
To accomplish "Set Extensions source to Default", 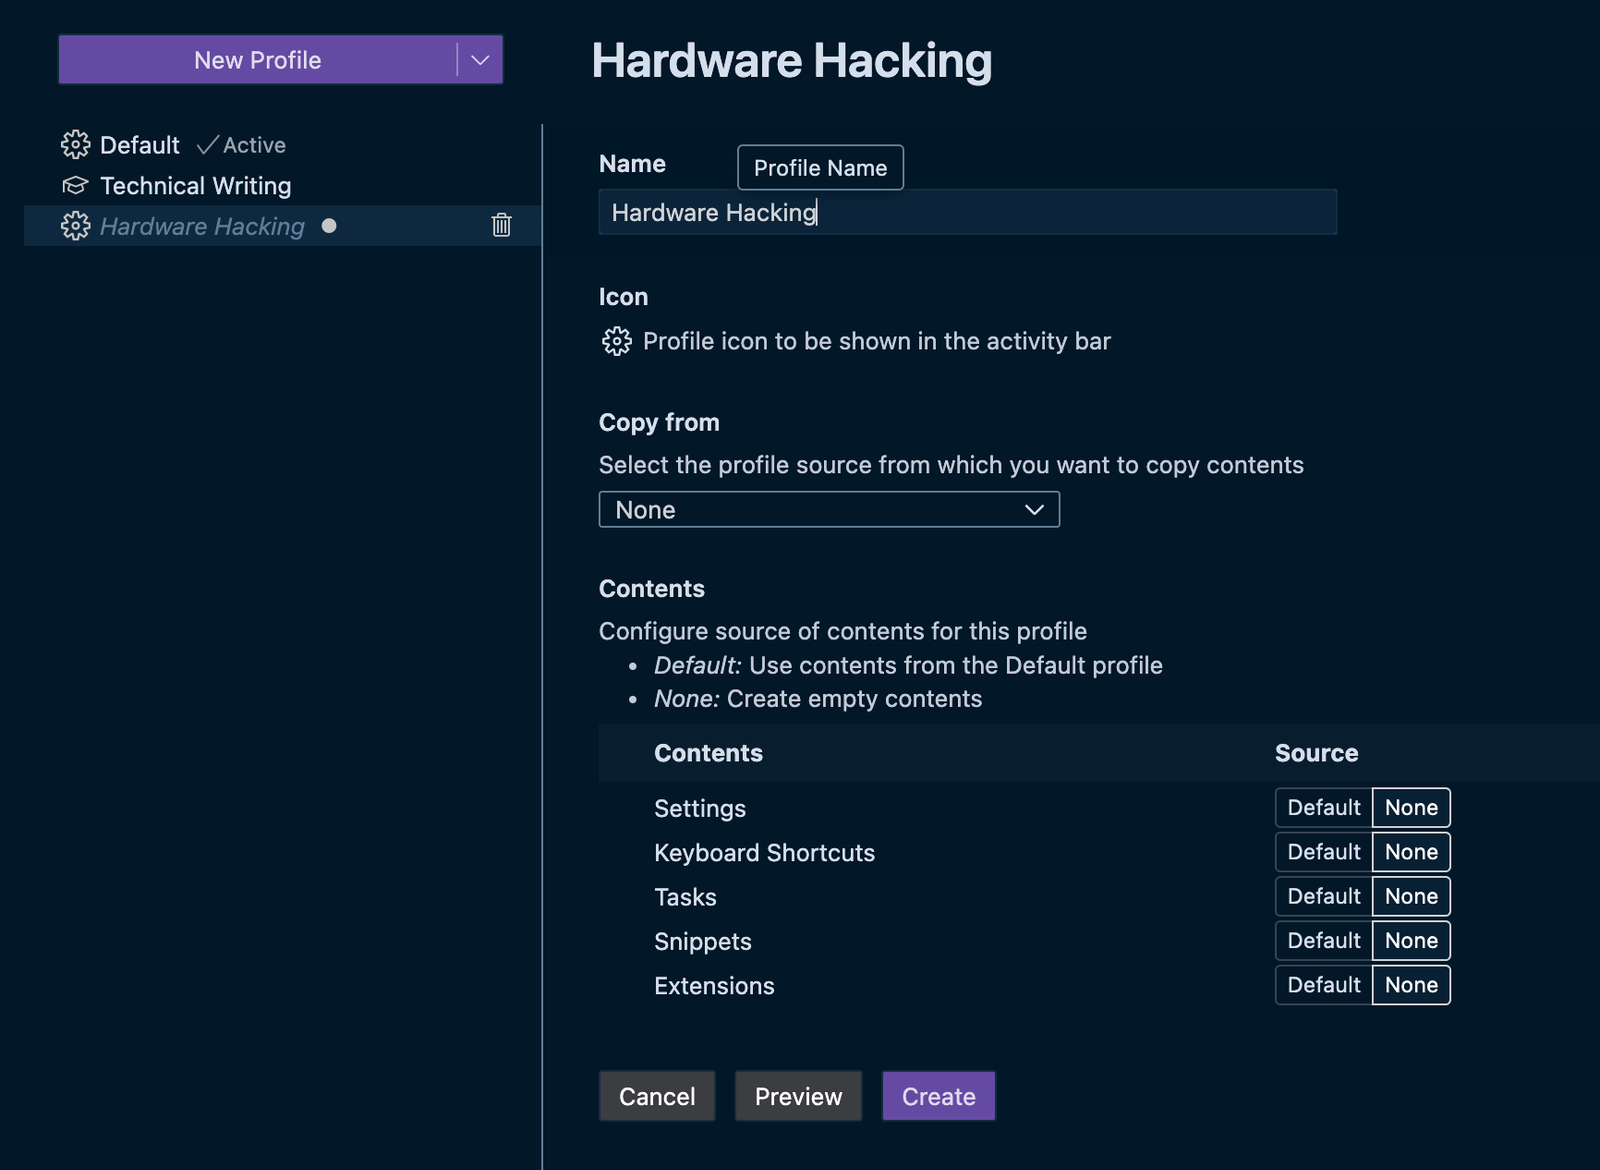I will point(1322,985).
